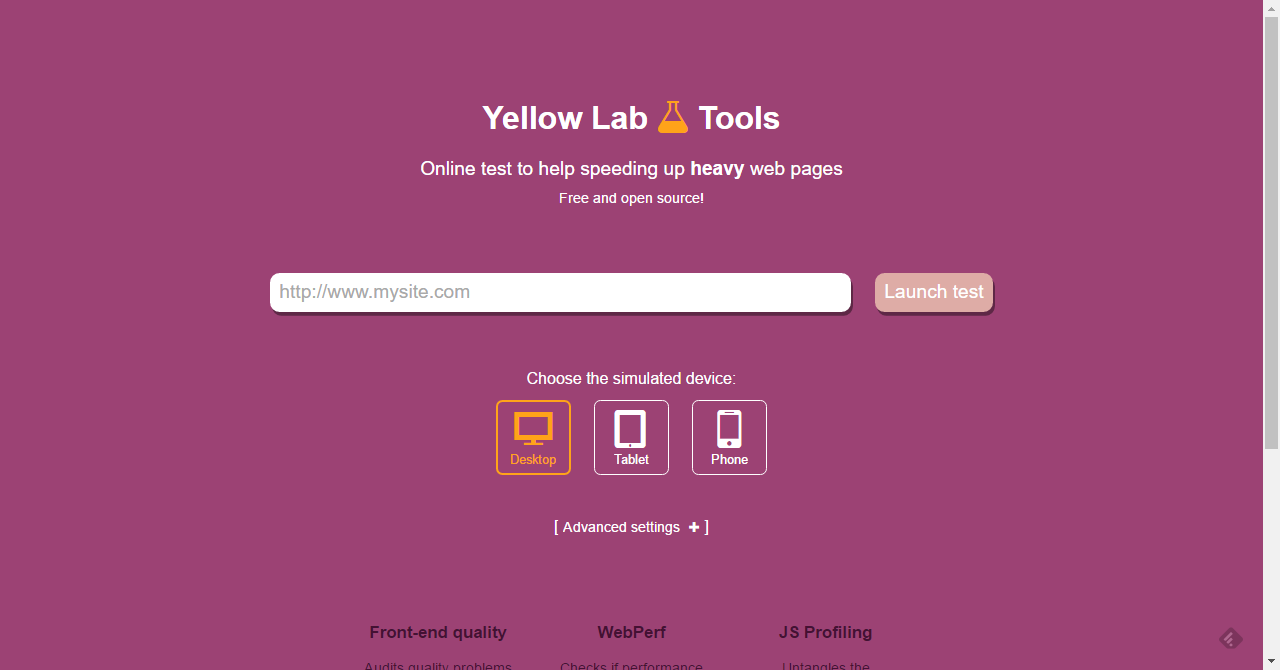1280x670 pixels.
Task: Click the bold word heavy in tagline
Action: click(717, 168)
